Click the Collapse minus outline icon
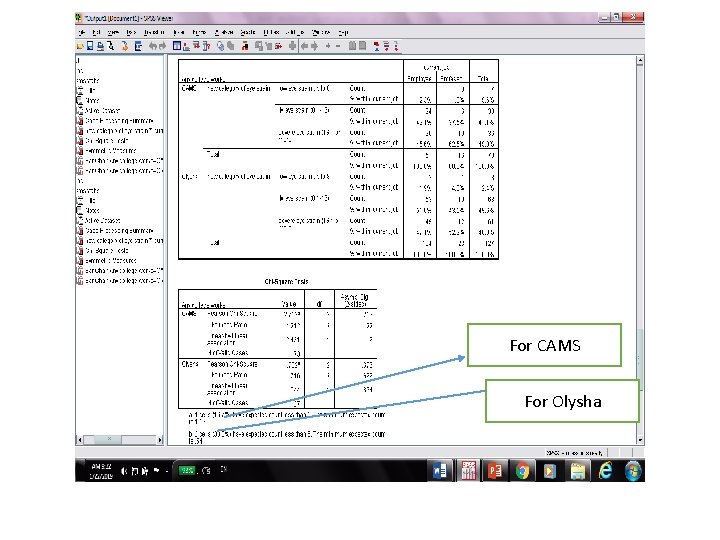This screenshot has height=540, width=720. [x=338, y=46]
